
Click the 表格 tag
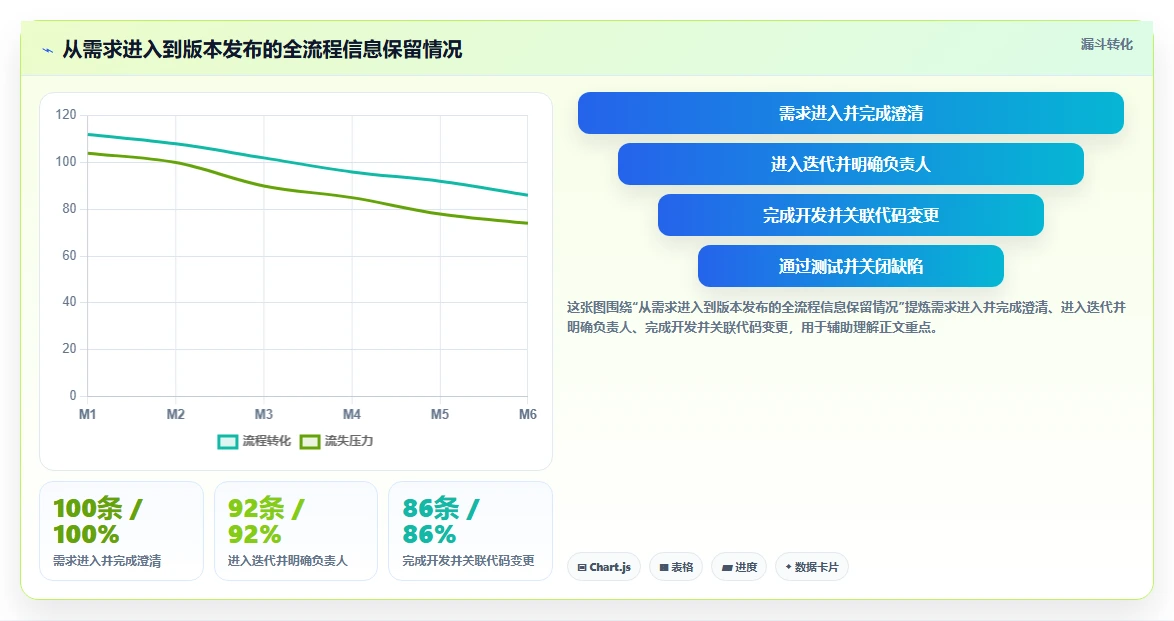pos(676,567)
